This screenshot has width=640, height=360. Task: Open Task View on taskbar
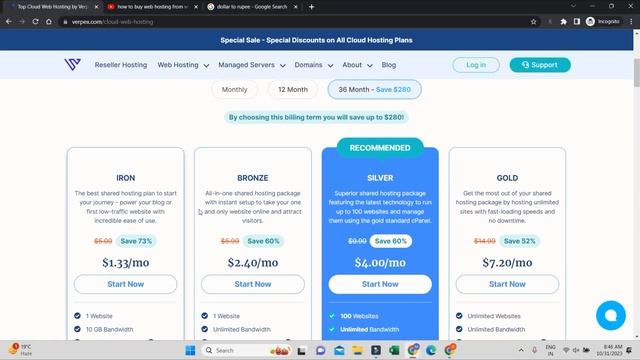[x=302, y=350]
